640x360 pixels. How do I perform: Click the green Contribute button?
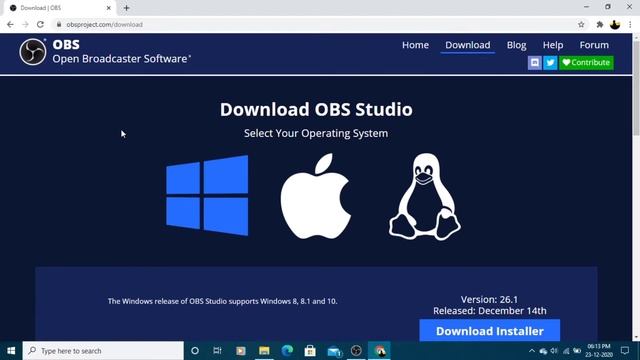tap(586, 62)
